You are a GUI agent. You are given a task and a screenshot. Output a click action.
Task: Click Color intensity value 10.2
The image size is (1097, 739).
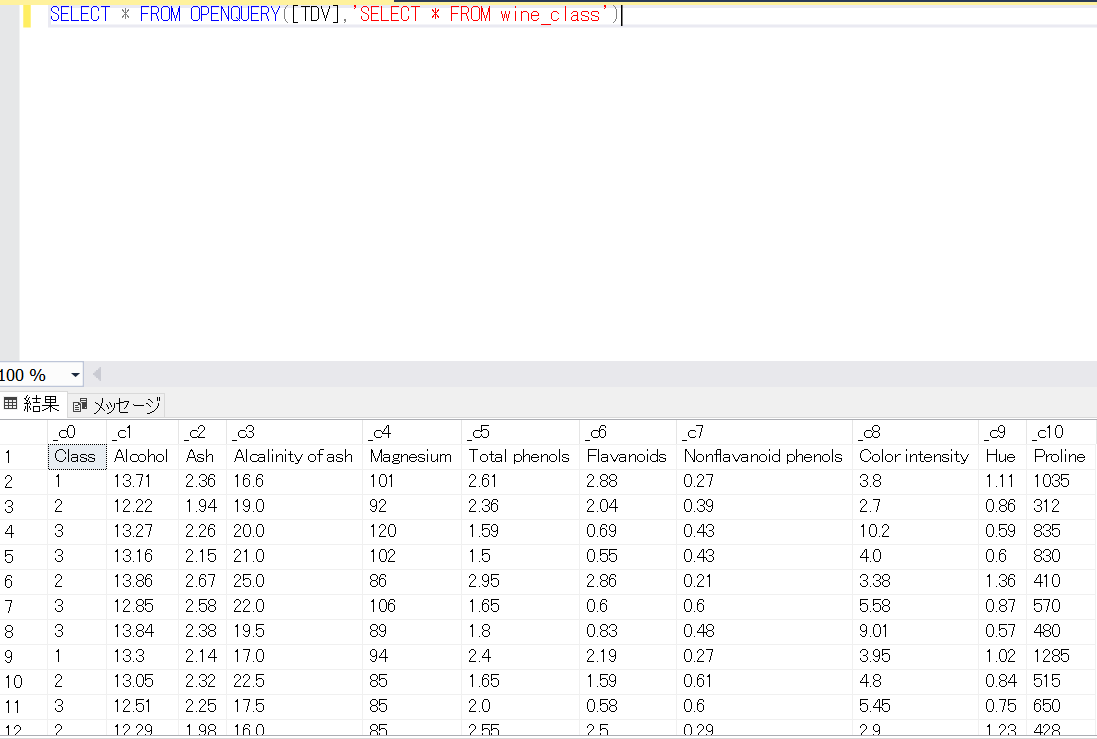(916, 531)
